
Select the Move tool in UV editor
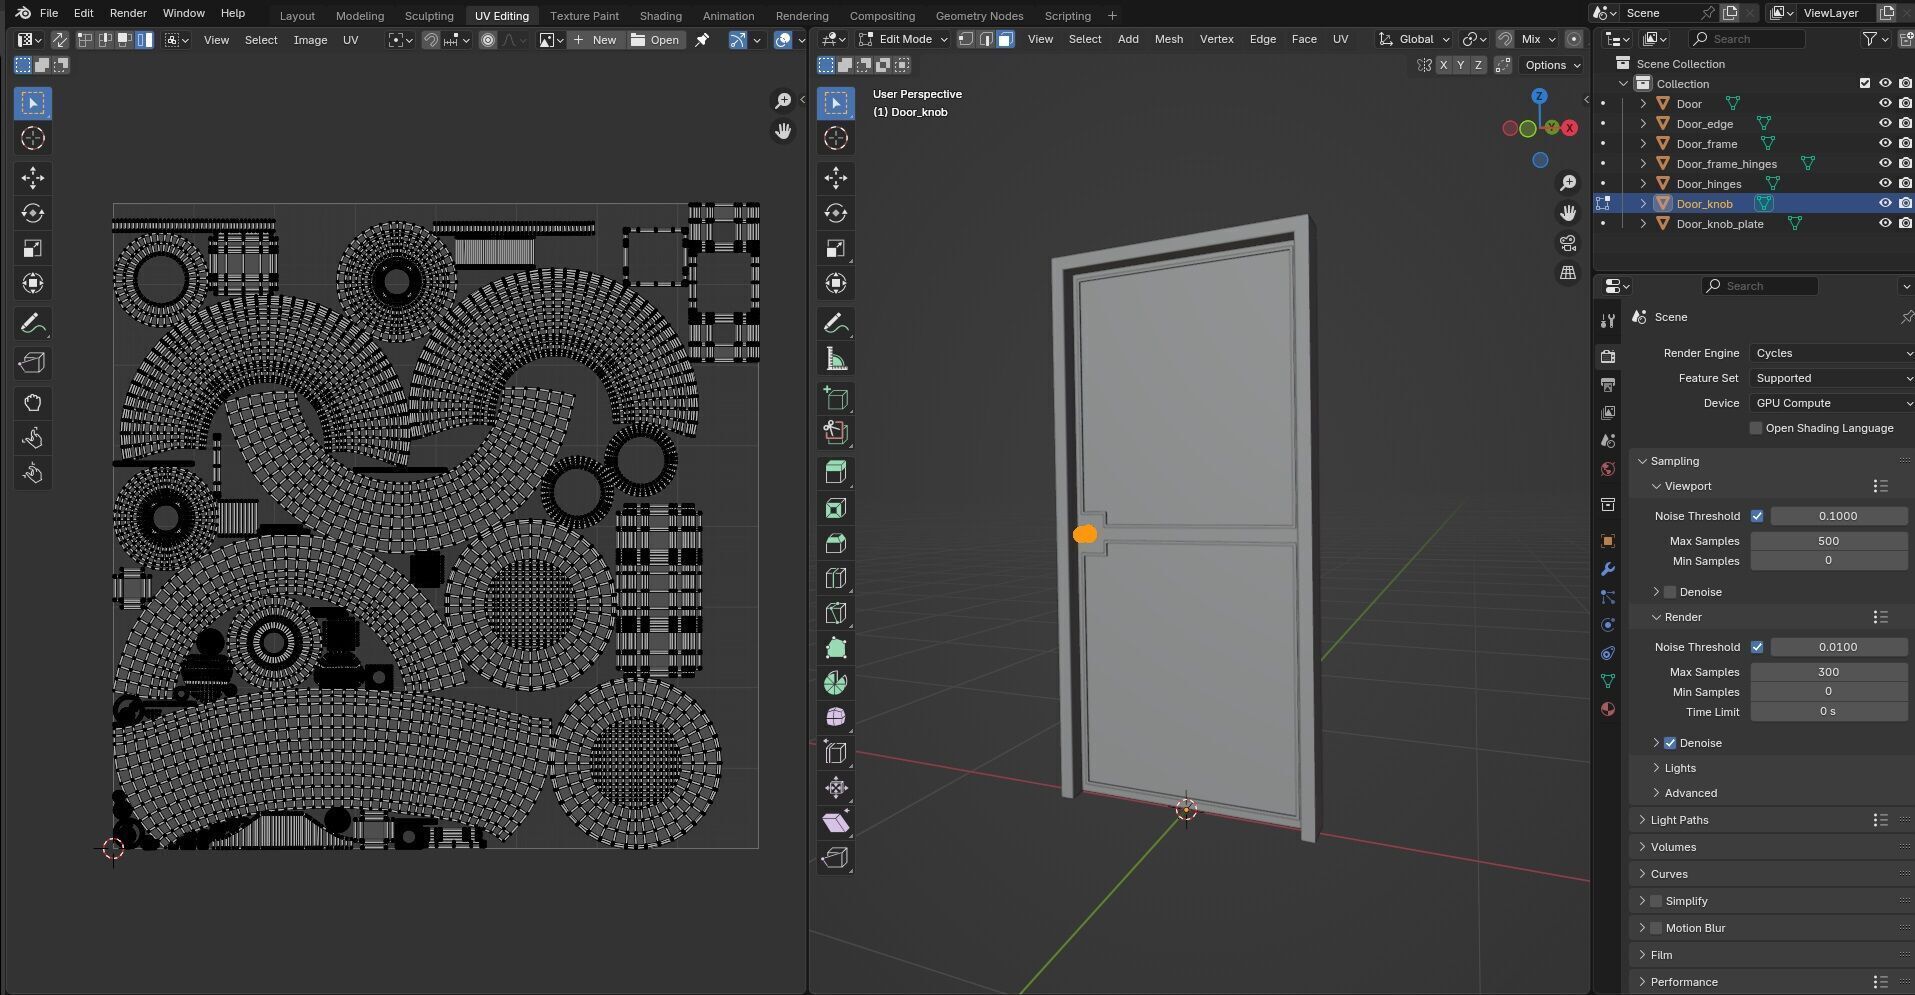33,178
